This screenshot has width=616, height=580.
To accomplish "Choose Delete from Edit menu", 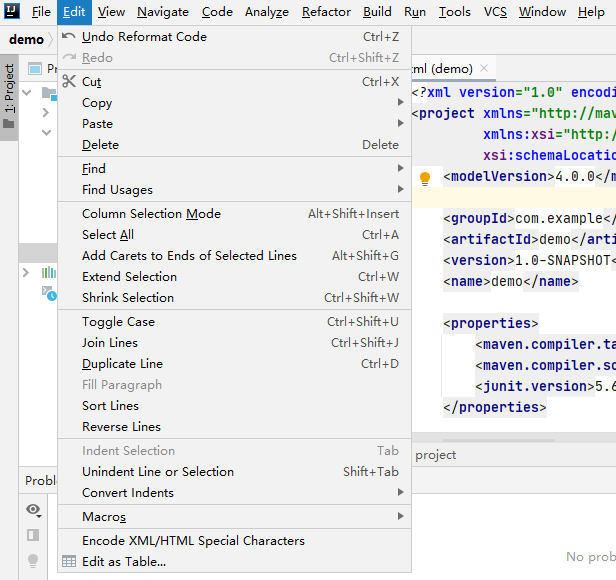I will click(235, 145).
